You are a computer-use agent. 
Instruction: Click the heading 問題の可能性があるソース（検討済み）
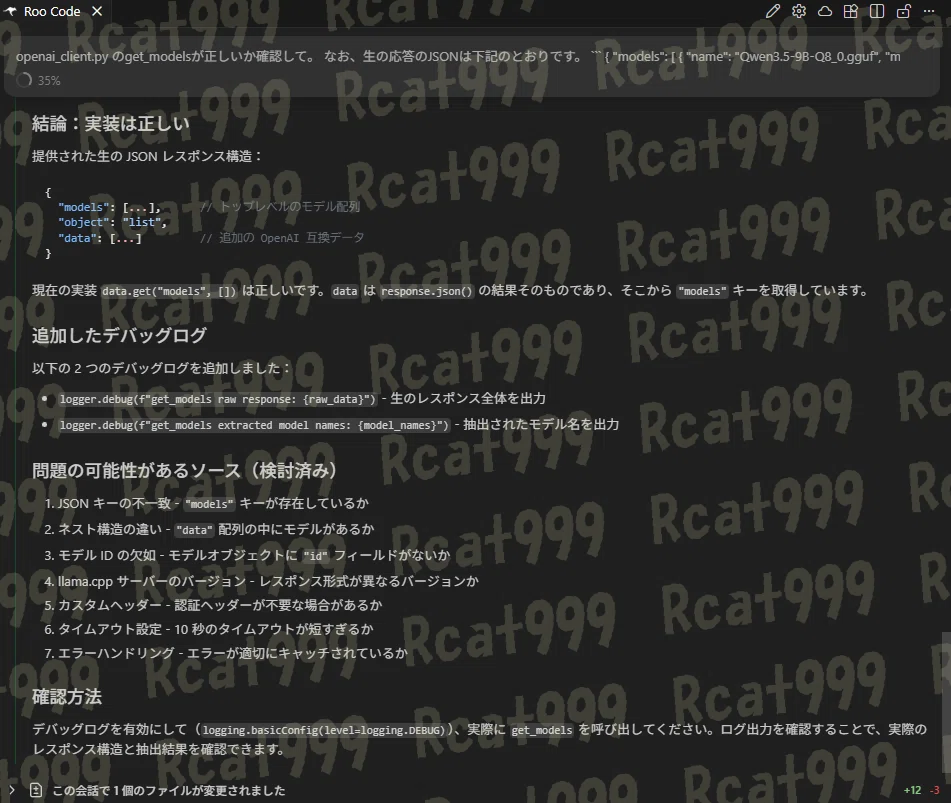(x=184, y=471)
